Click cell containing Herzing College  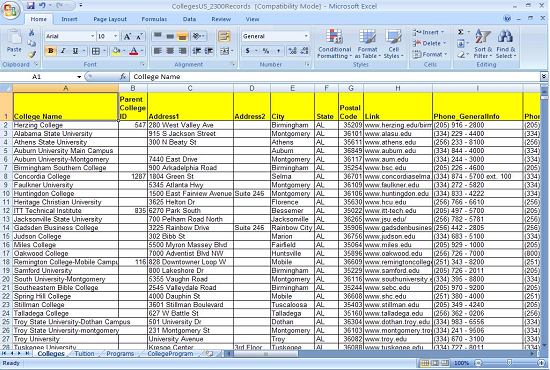66,125
